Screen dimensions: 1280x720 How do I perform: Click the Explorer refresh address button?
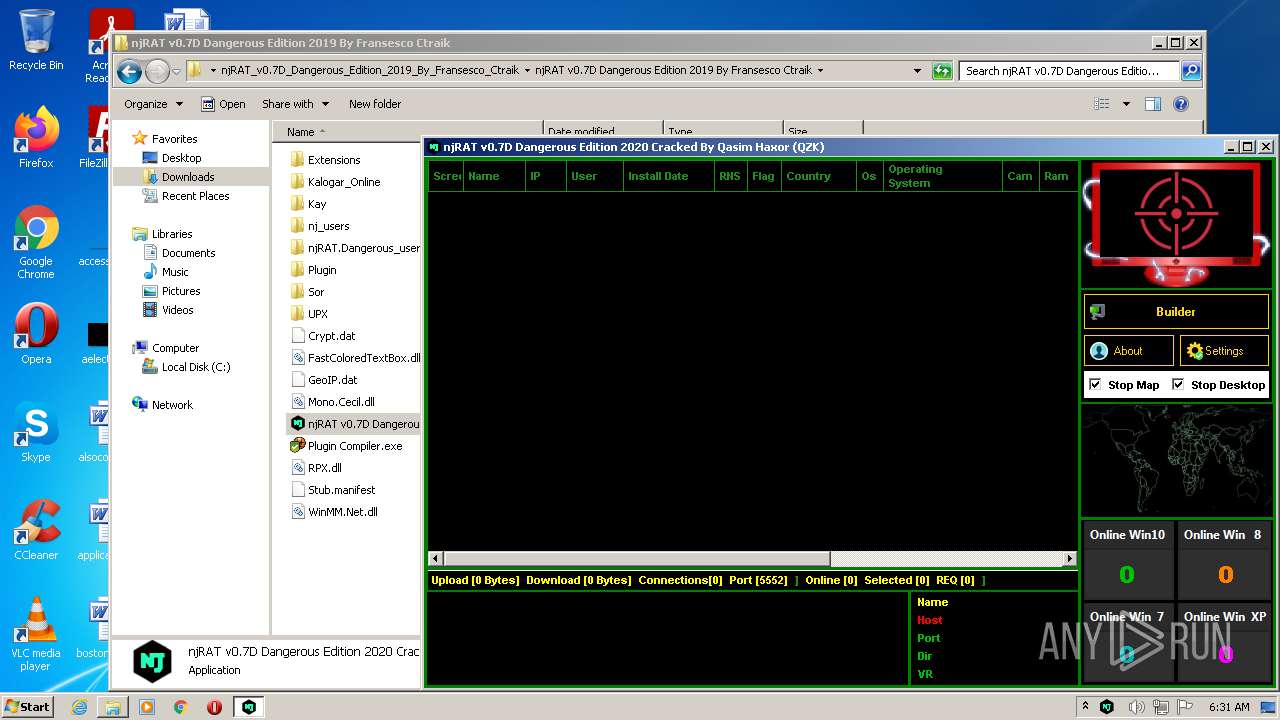pos(942,71)
